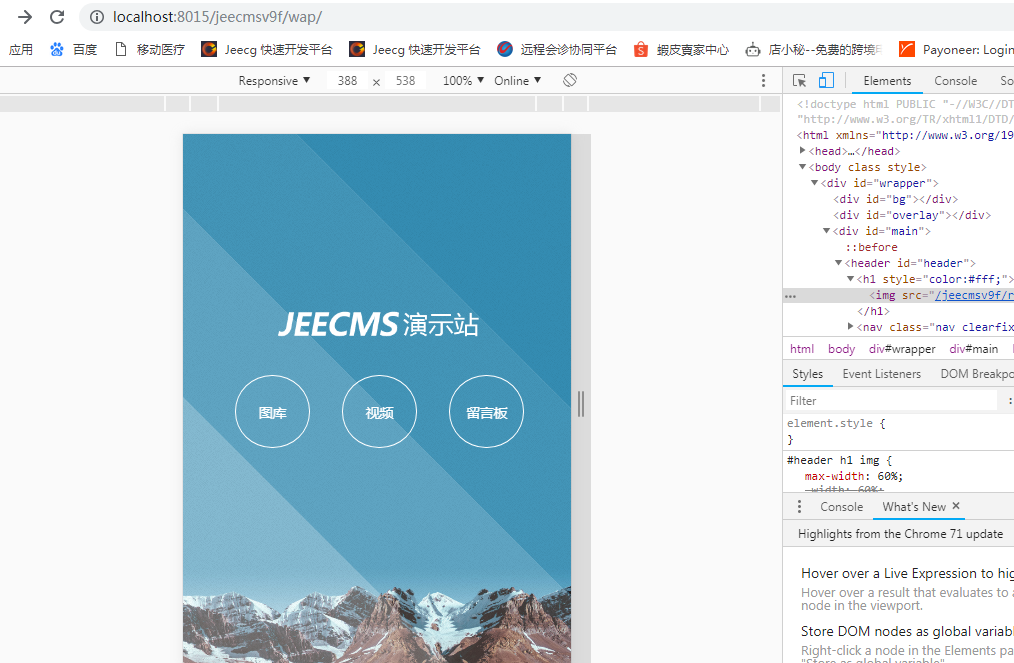This screenshot has height=663, width=1014.
Task: Reload the page with refresh icon
Action: (57, 17)
